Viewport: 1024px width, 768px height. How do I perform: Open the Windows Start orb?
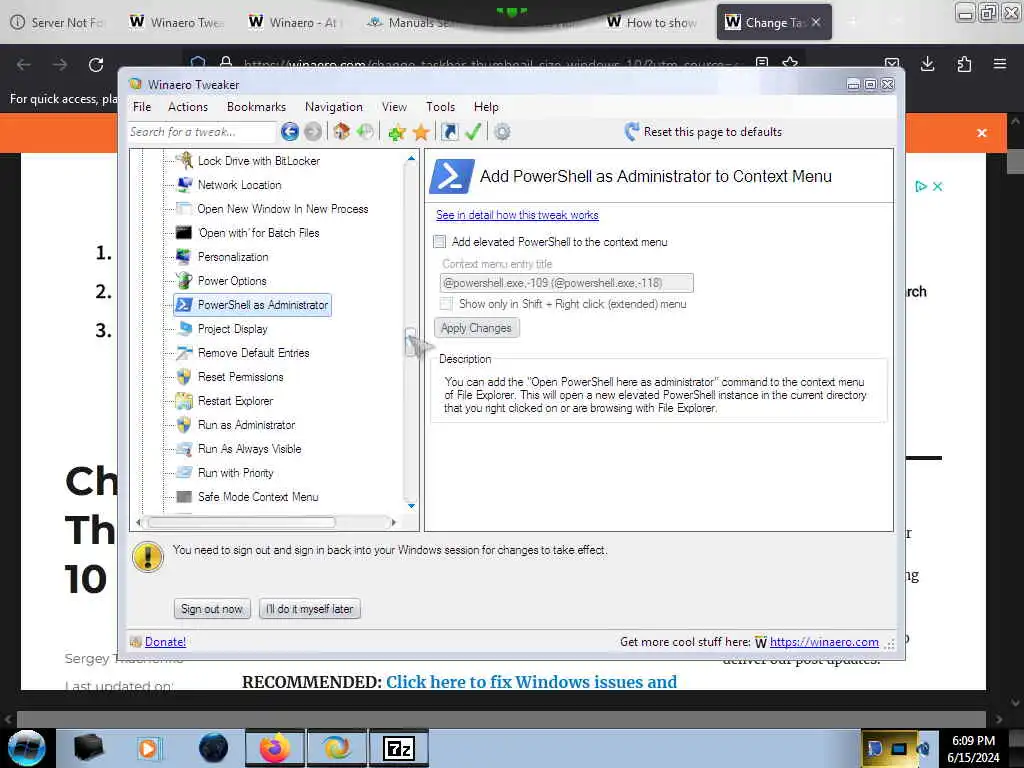26,748
